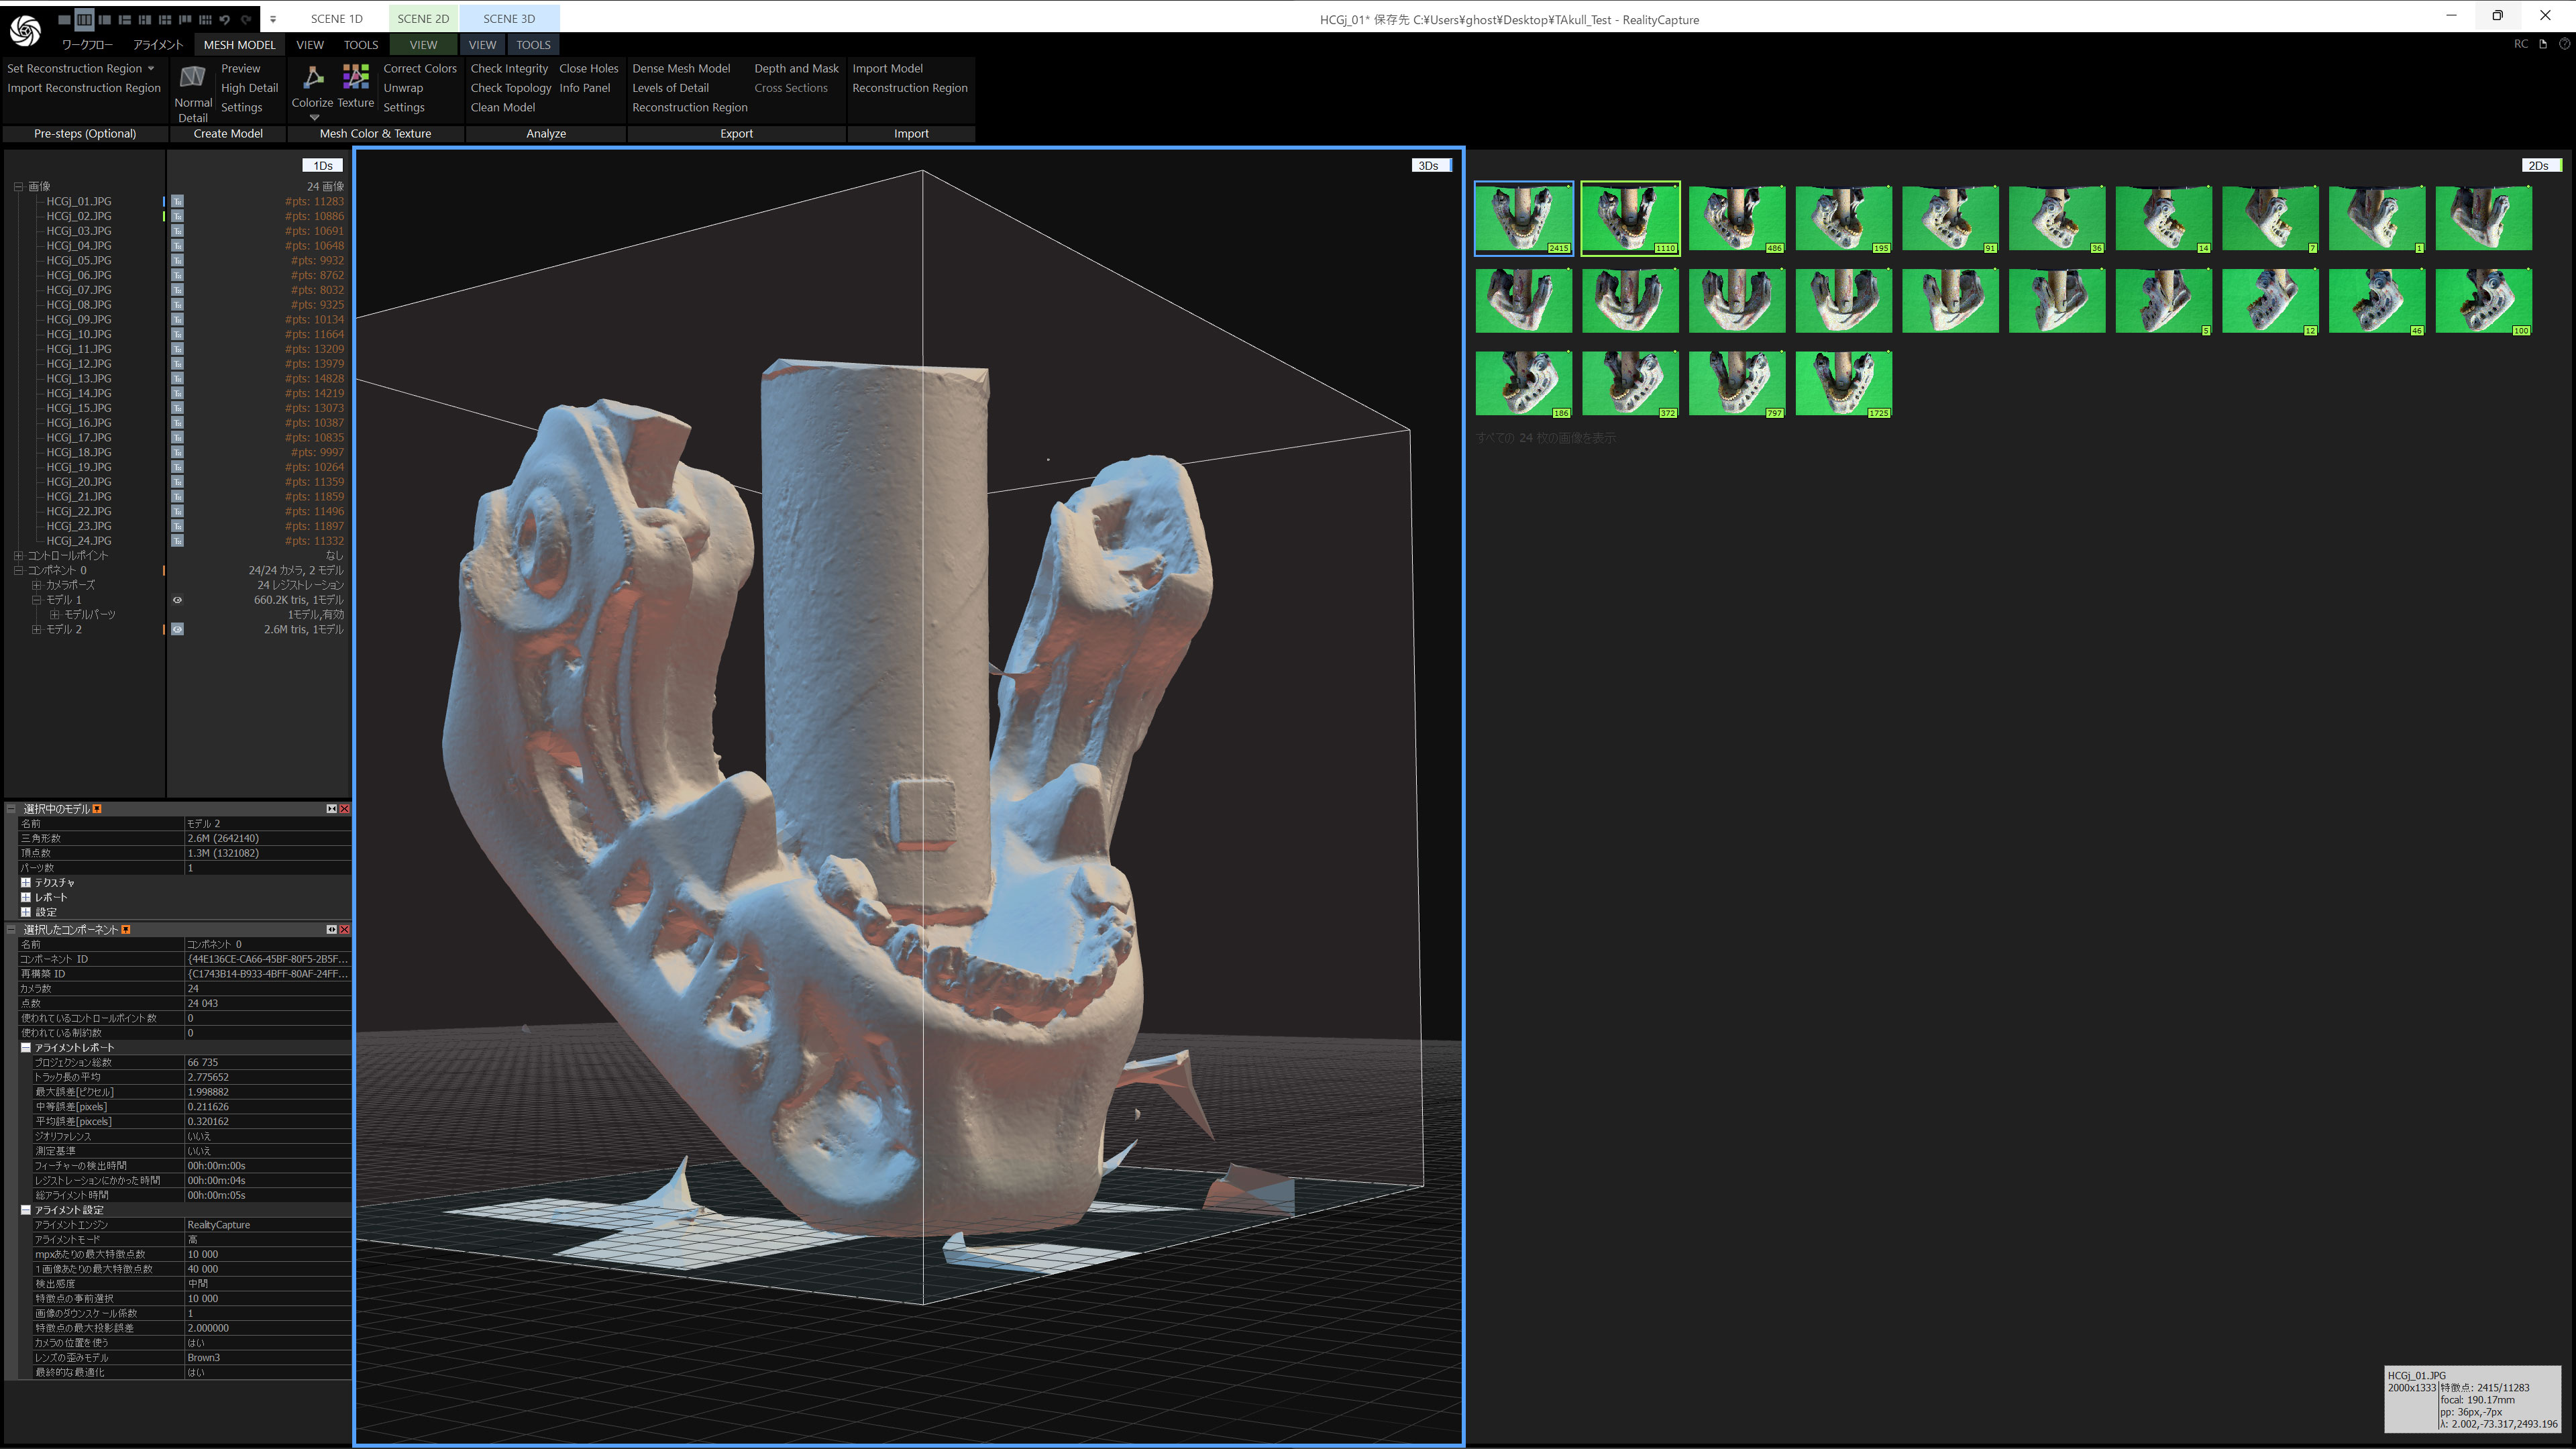Close the 選択したコンポーネント panel
2576x1449 pixels.
pos(344,930)
